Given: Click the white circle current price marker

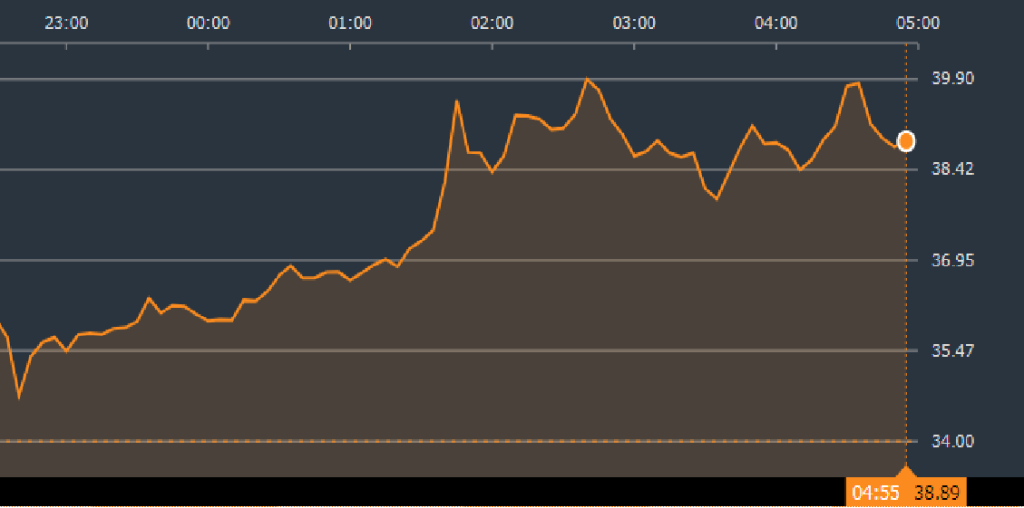Looking at the screenshot, I should (906, 141).
